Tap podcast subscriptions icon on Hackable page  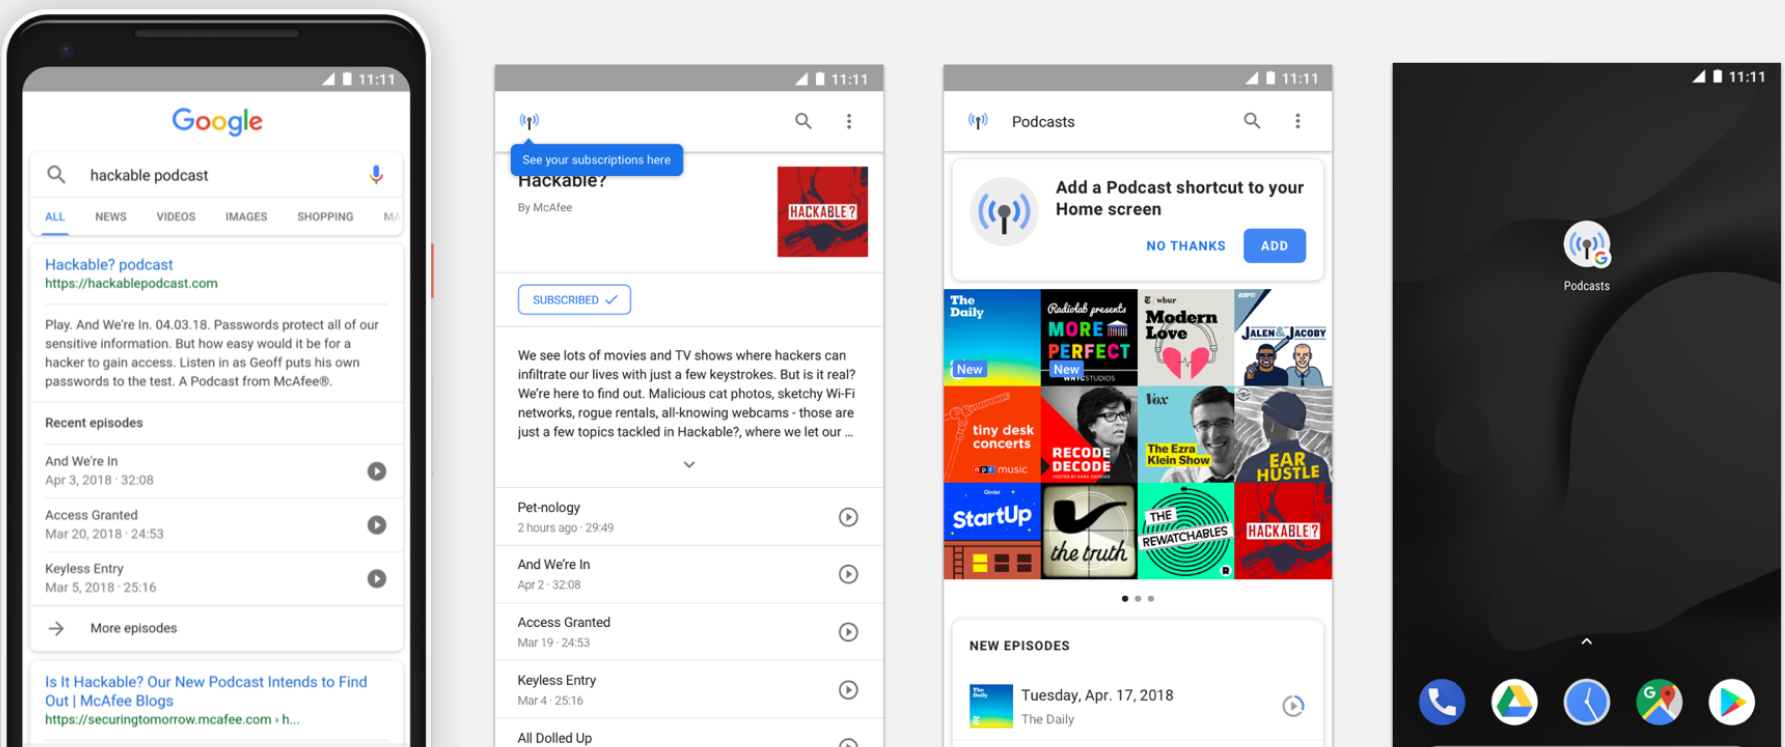tap(529, 121)
